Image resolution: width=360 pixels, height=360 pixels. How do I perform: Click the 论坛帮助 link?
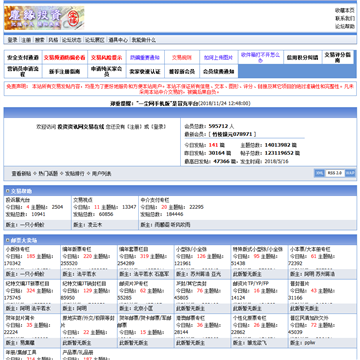tap(345, 26)
